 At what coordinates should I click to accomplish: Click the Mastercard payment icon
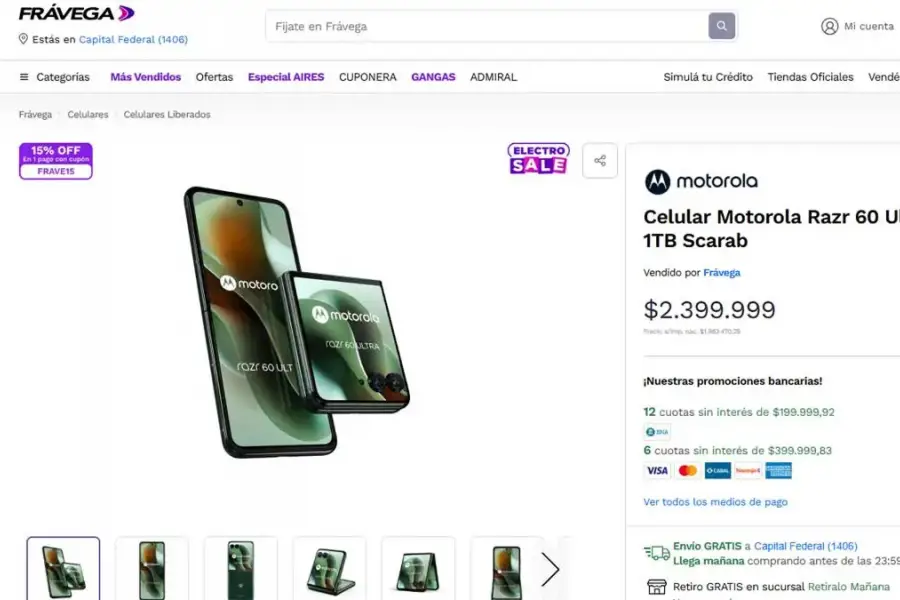687,470
